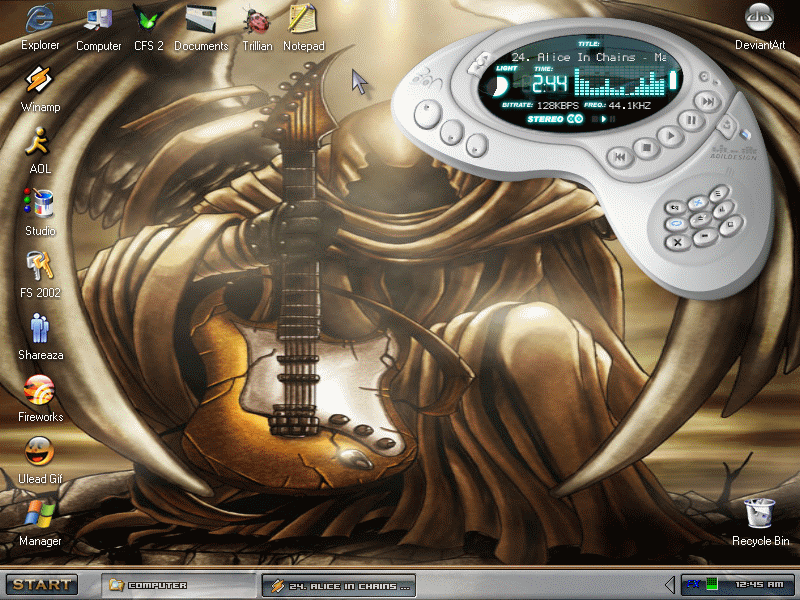Toggle repeat with blue loop button
Screen dimensions: 800x600
point(677,224)
